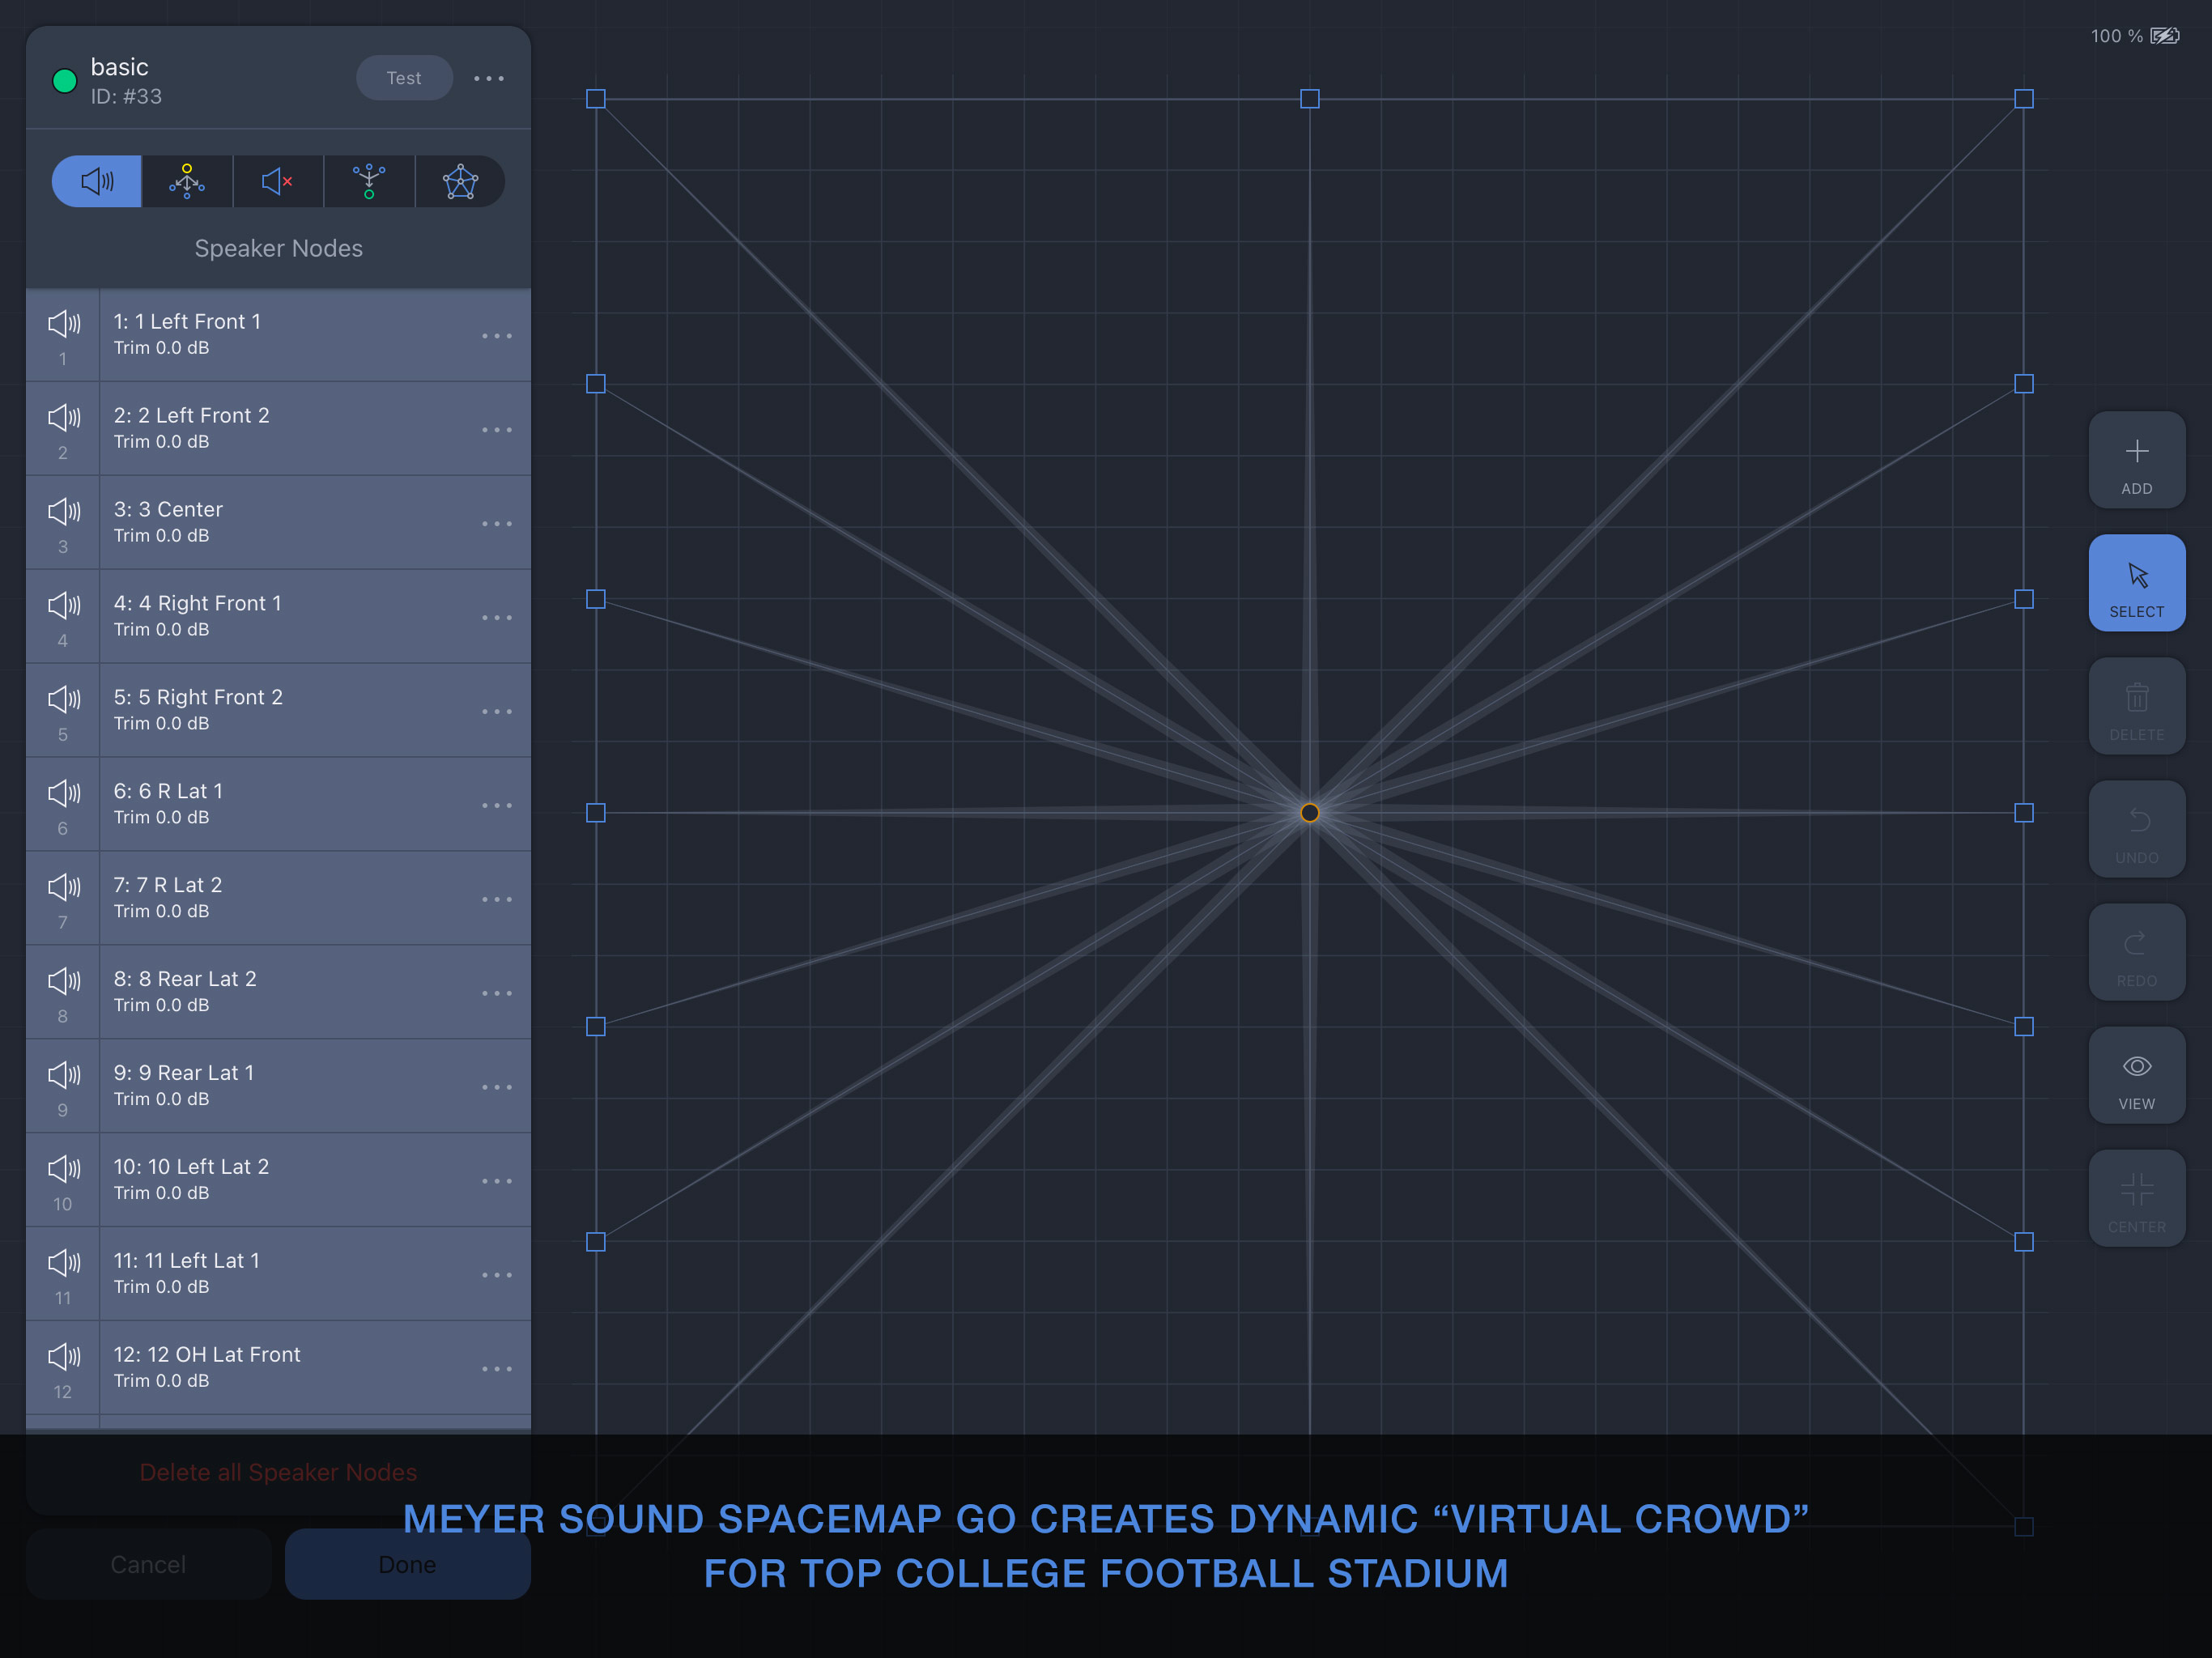Image resolution: width=2212 pixels, height=1658 pixels.
Task: Open the VIEW eye options
Action: 2137,1075
